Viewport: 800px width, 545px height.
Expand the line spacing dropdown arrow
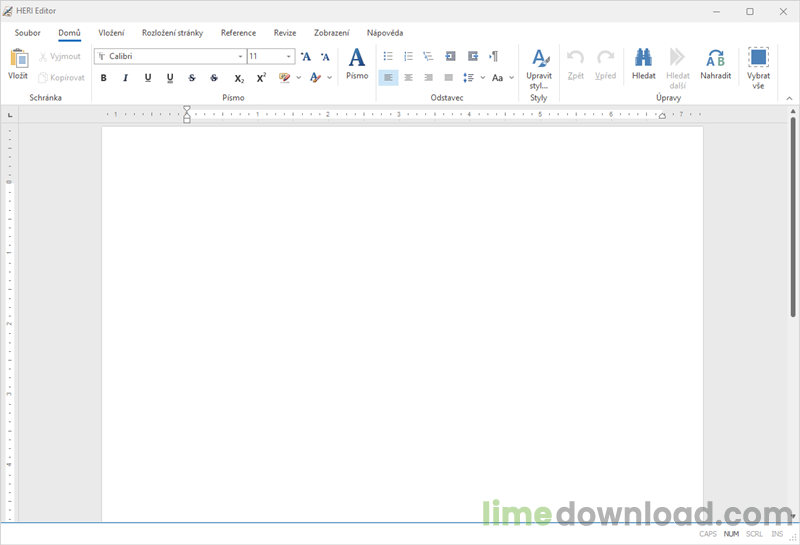[x=483, y=78]
